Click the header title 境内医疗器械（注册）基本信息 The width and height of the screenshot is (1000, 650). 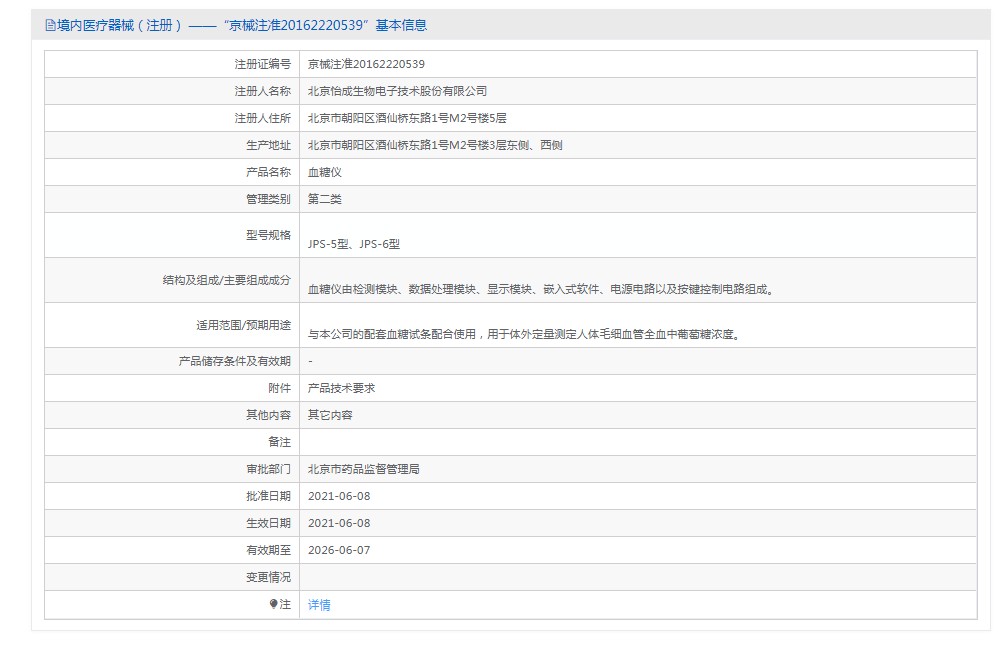tap(242, 26)
